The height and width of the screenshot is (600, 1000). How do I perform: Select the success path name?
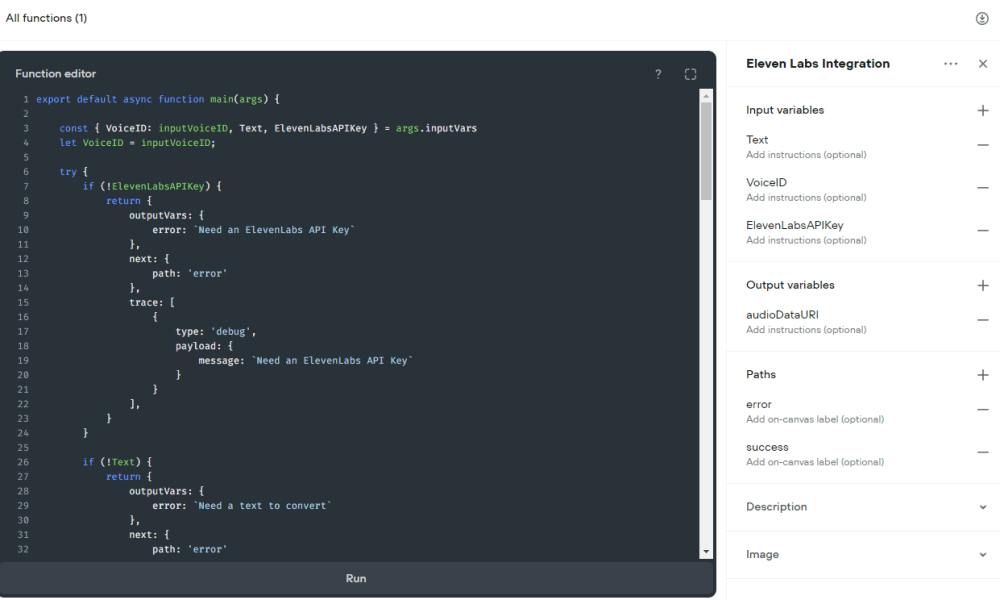(767, 448)
